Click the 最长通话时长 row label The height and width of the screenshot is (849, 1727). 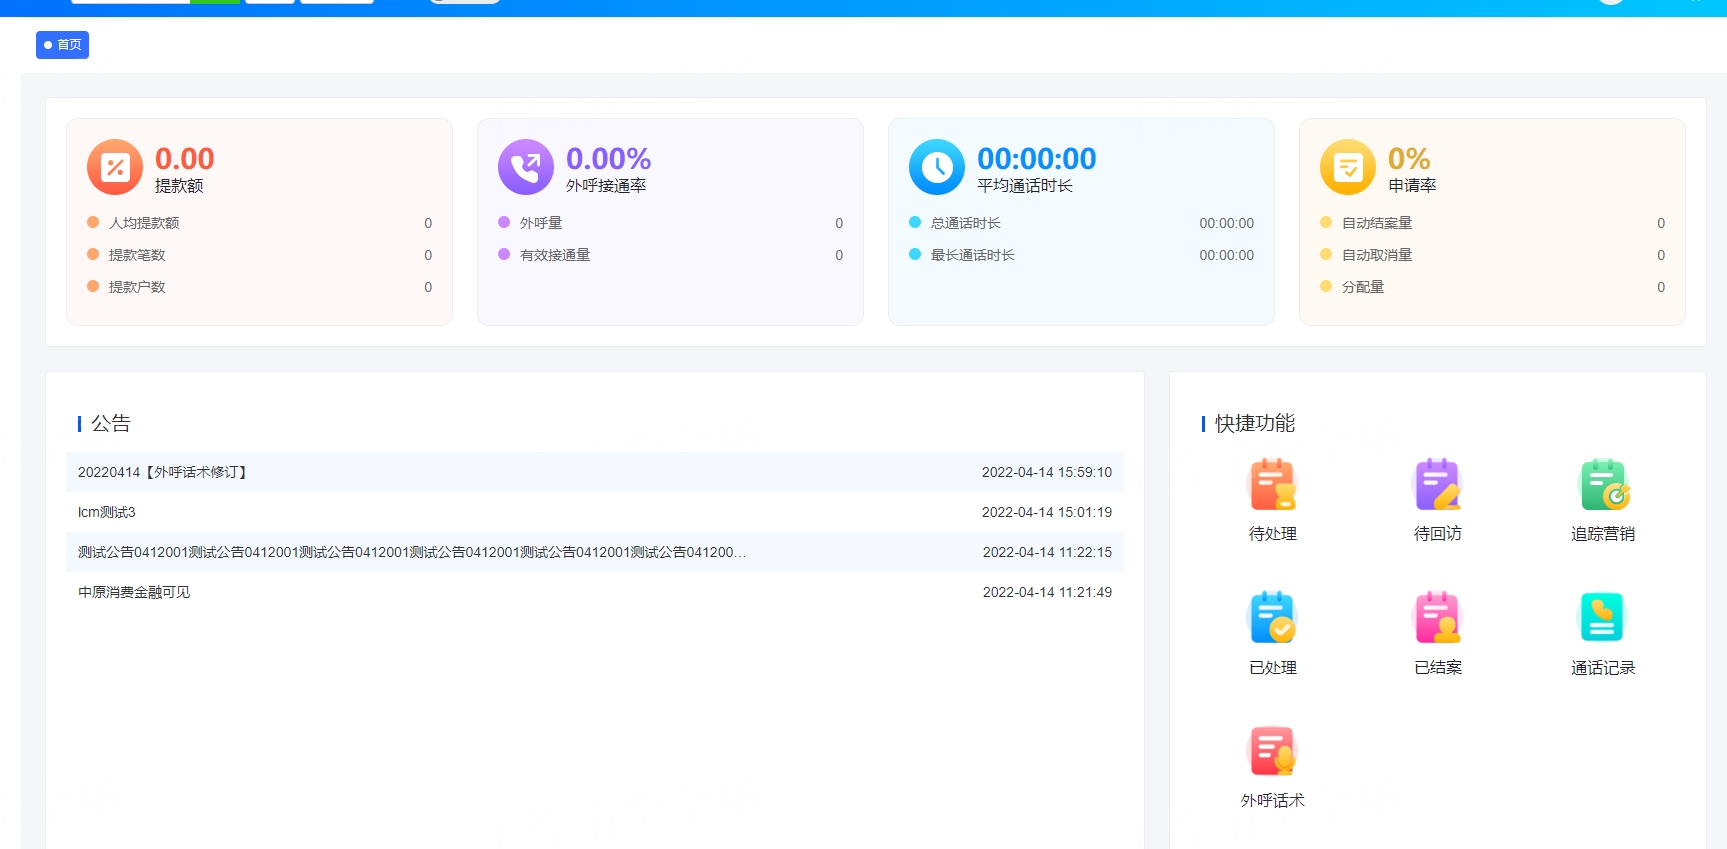coord(973,255)
